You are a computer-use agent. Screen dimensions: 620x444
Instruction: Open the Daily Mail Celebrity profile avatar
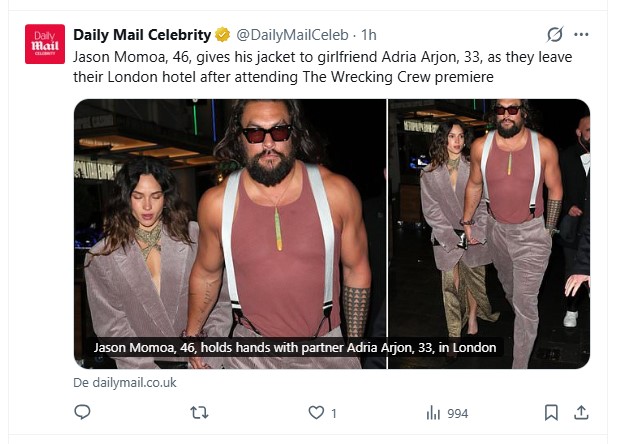(45, 44)
